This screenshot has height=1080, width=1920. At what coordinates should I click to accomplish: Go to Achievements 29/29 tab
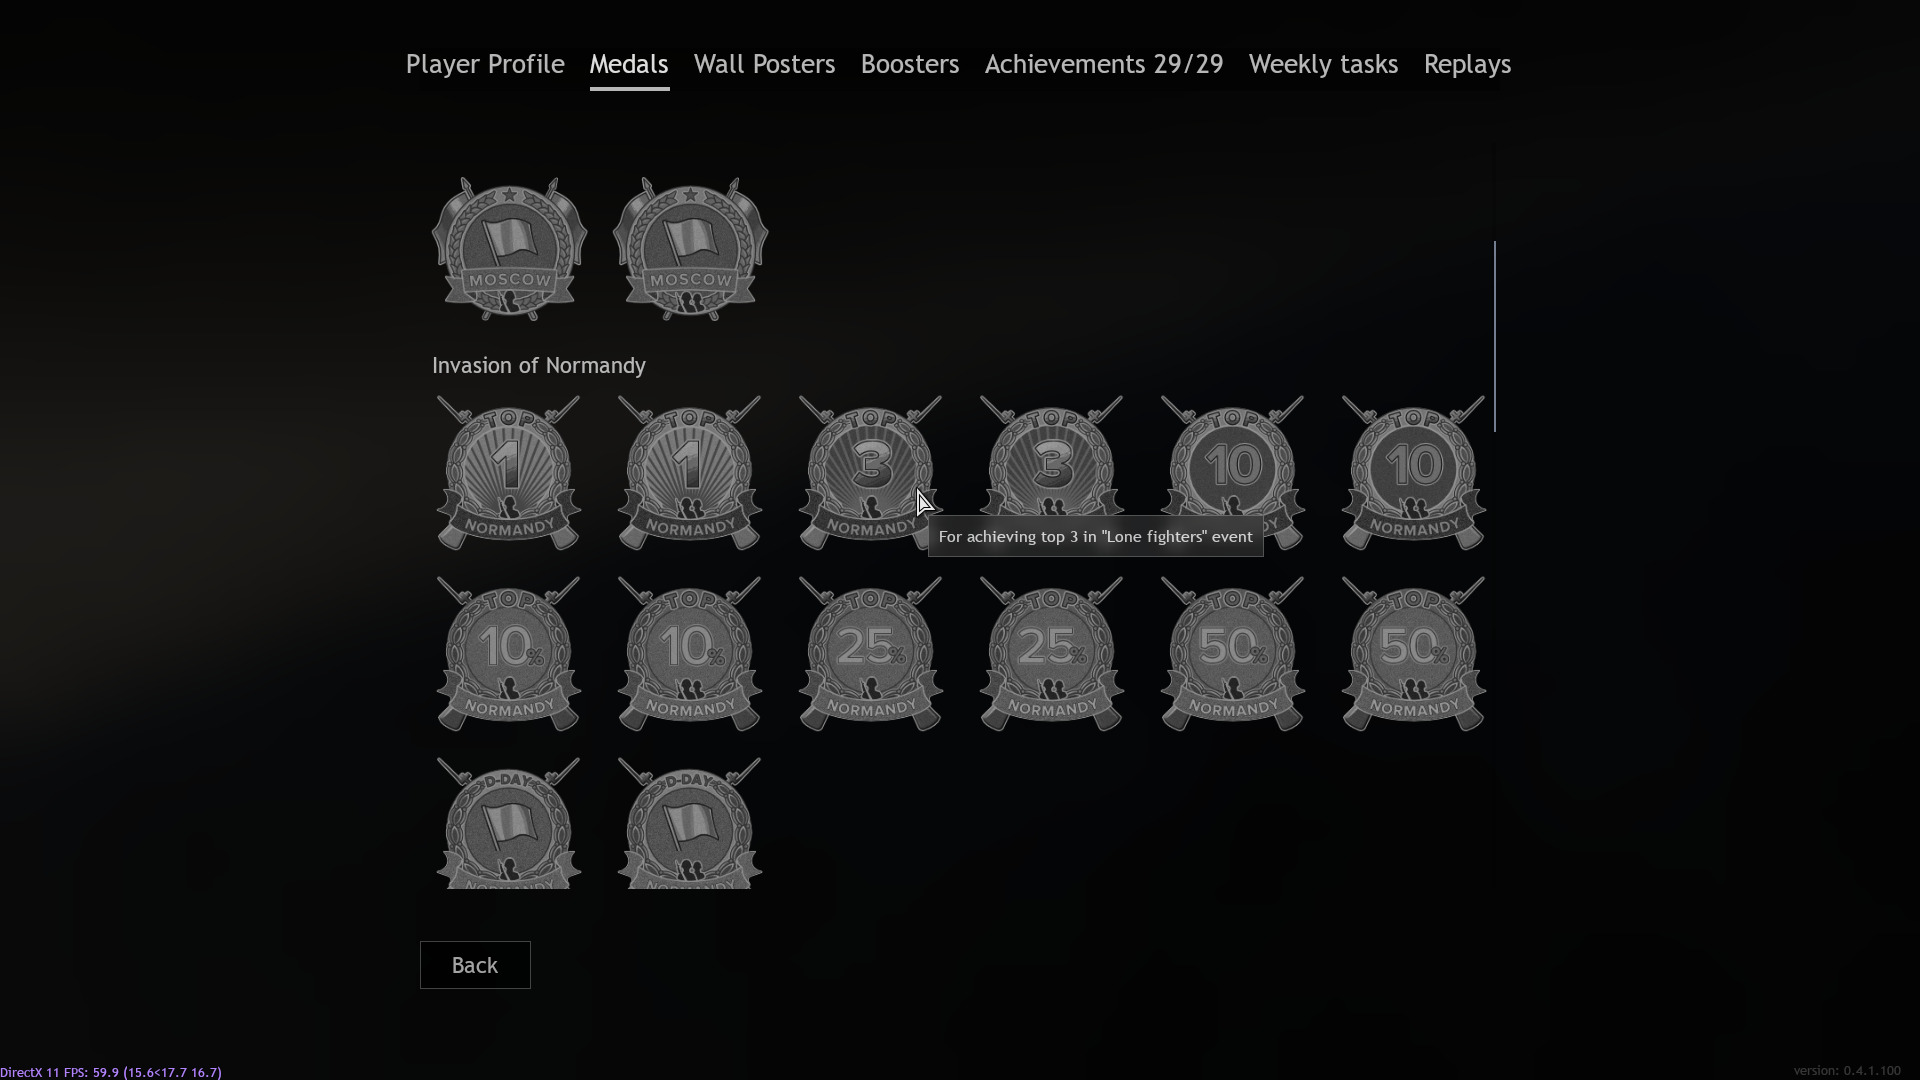(1103, 64)
